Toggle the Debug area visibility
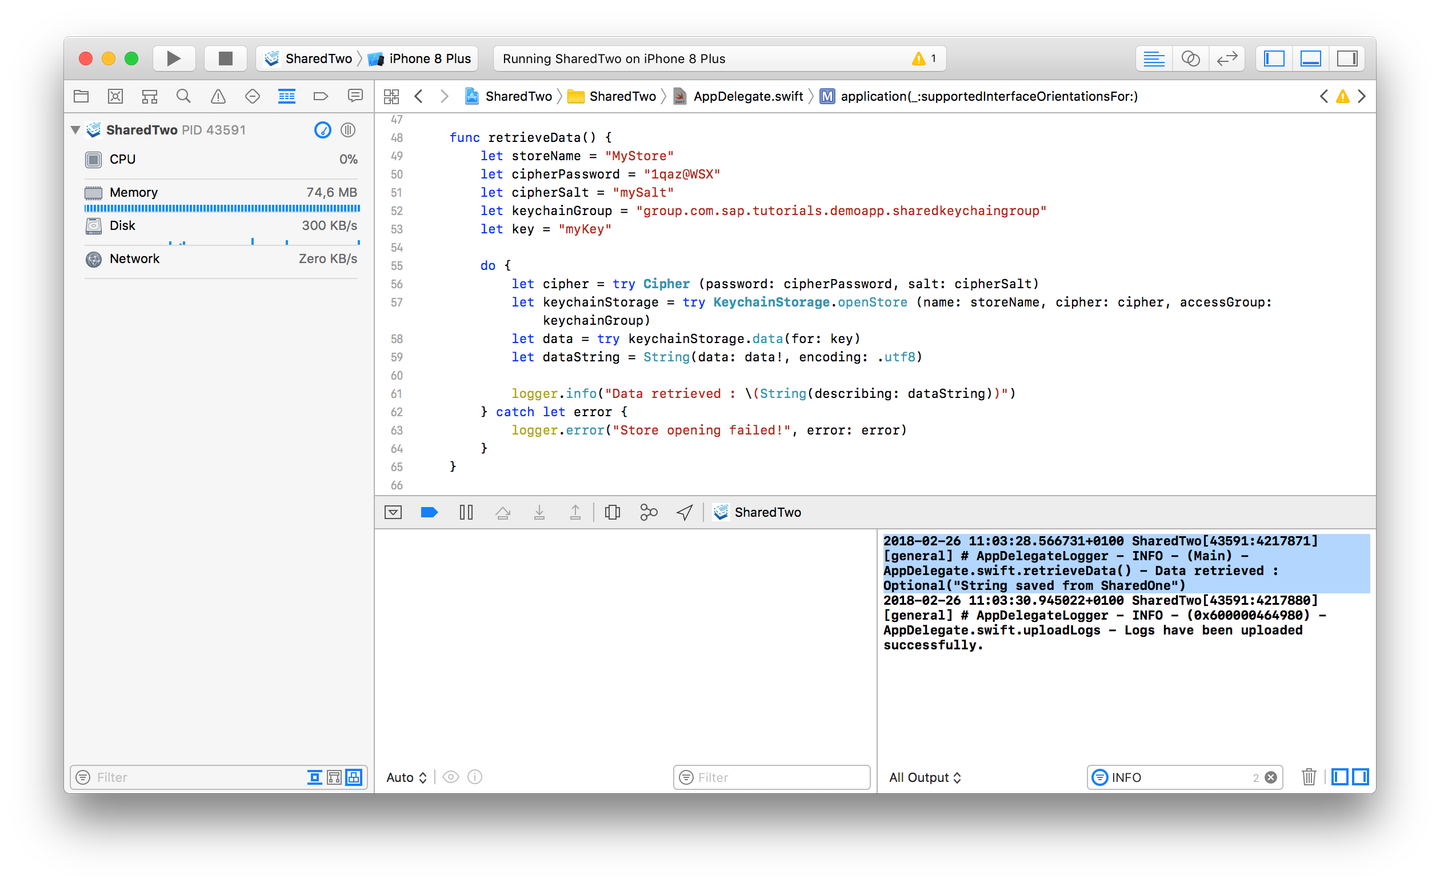The image size is (1440, 885). pos(1311,58)
